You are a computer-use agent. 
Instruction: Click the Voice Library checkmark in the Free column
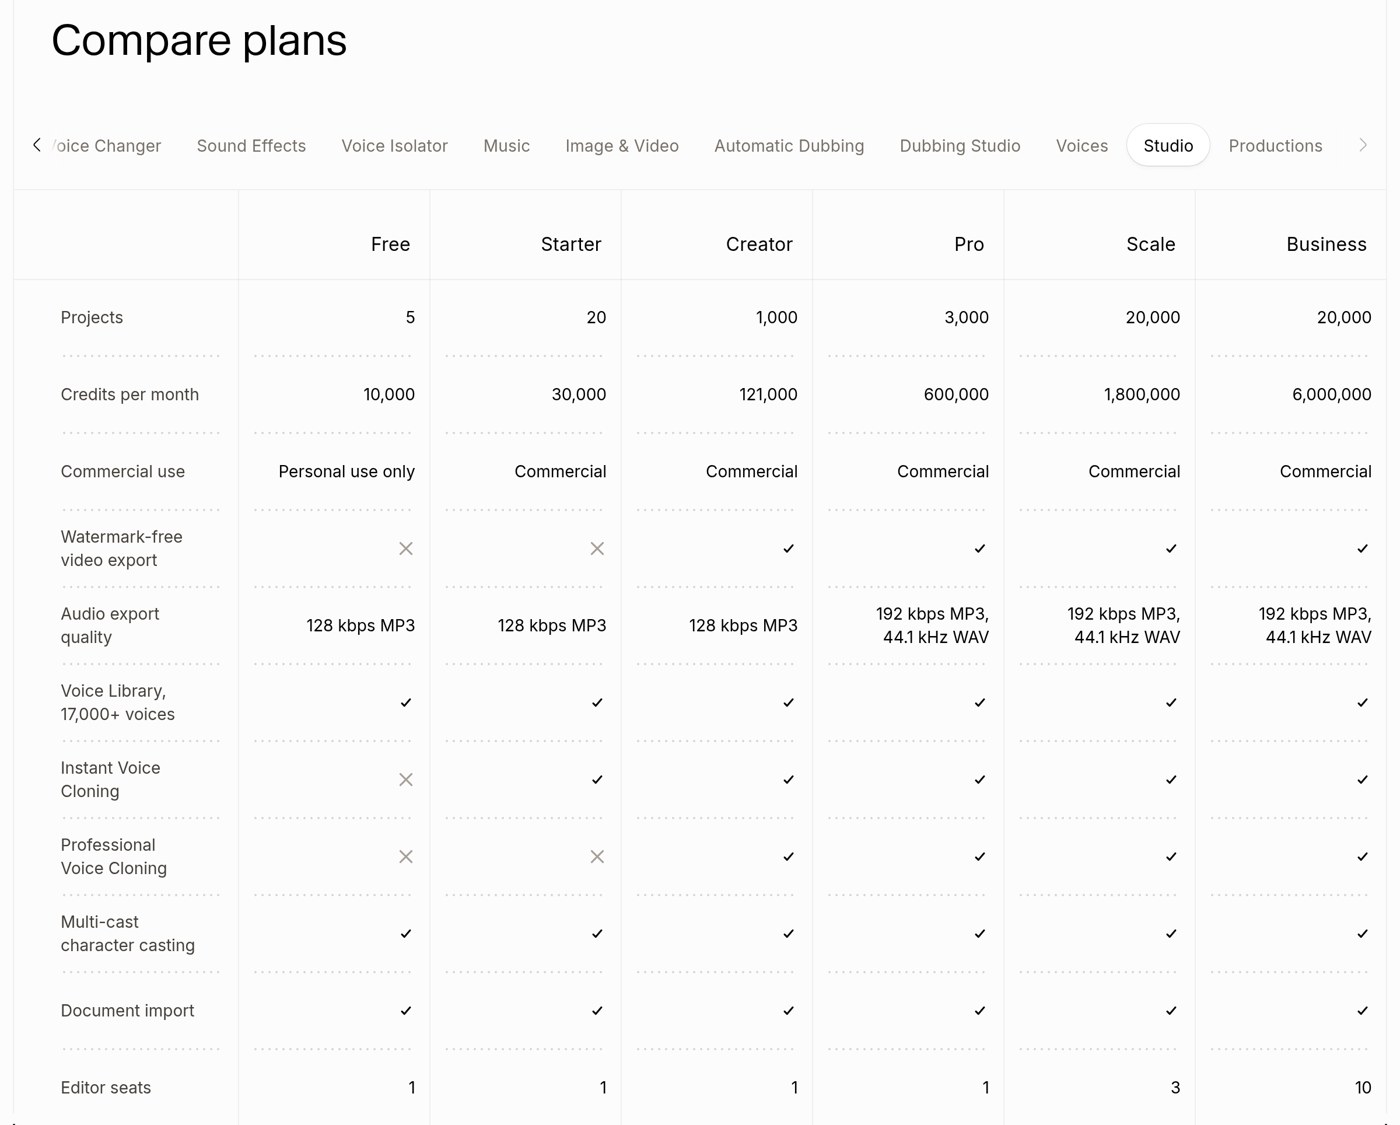point(406,703)
